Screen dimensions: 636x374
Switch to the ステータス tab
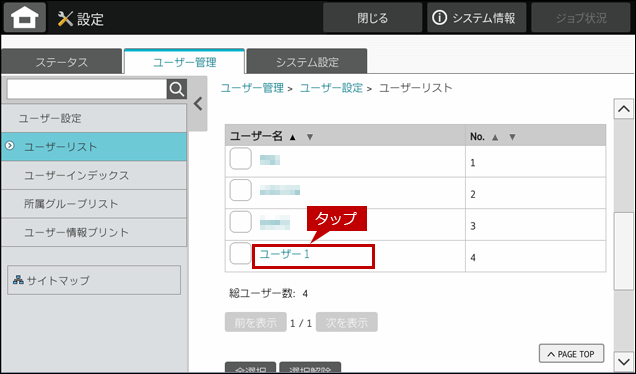(62, 62)
